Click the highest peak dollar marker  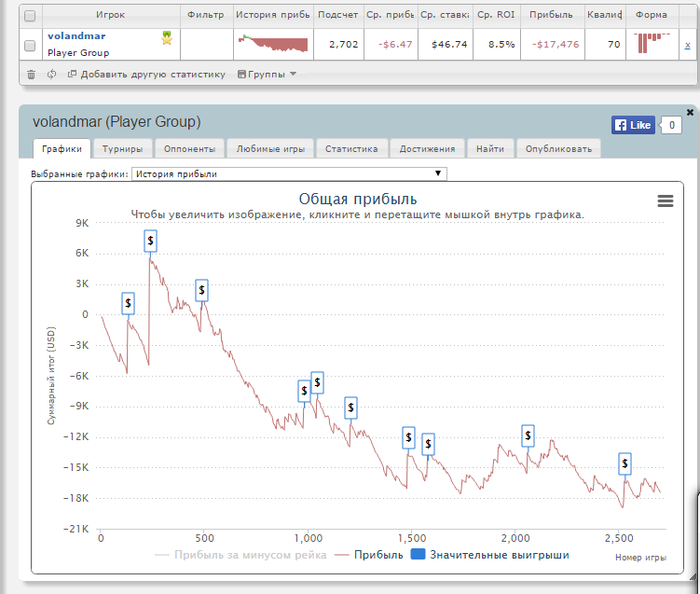150,240
